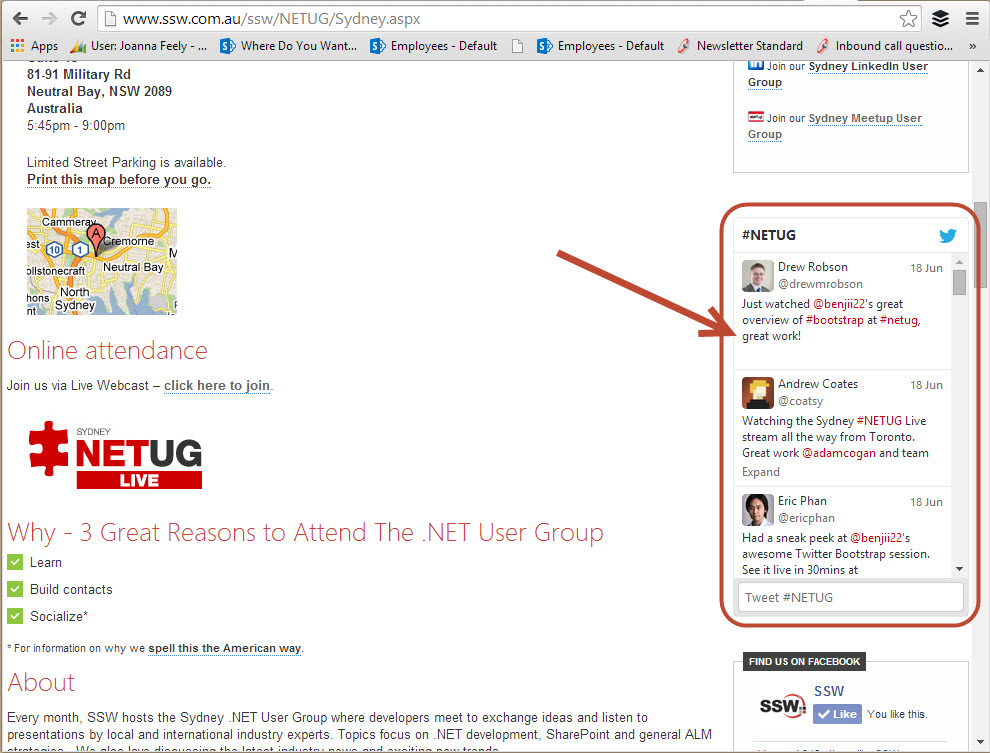Open the Google map thumbnail of Neutral Bay
This screenshot has width=990, height=753.
102,261
